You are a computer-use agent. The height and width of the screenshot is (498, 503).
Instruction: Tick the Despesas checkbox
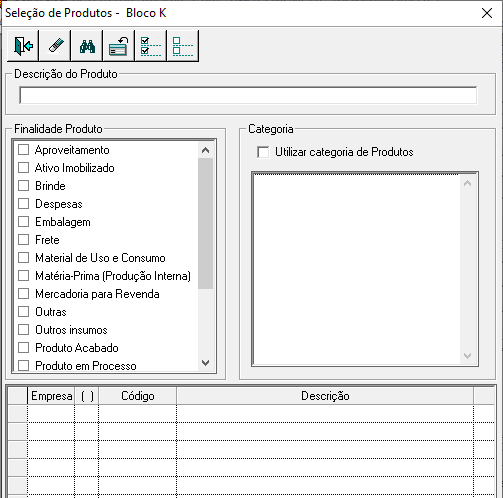pos(23,204)
